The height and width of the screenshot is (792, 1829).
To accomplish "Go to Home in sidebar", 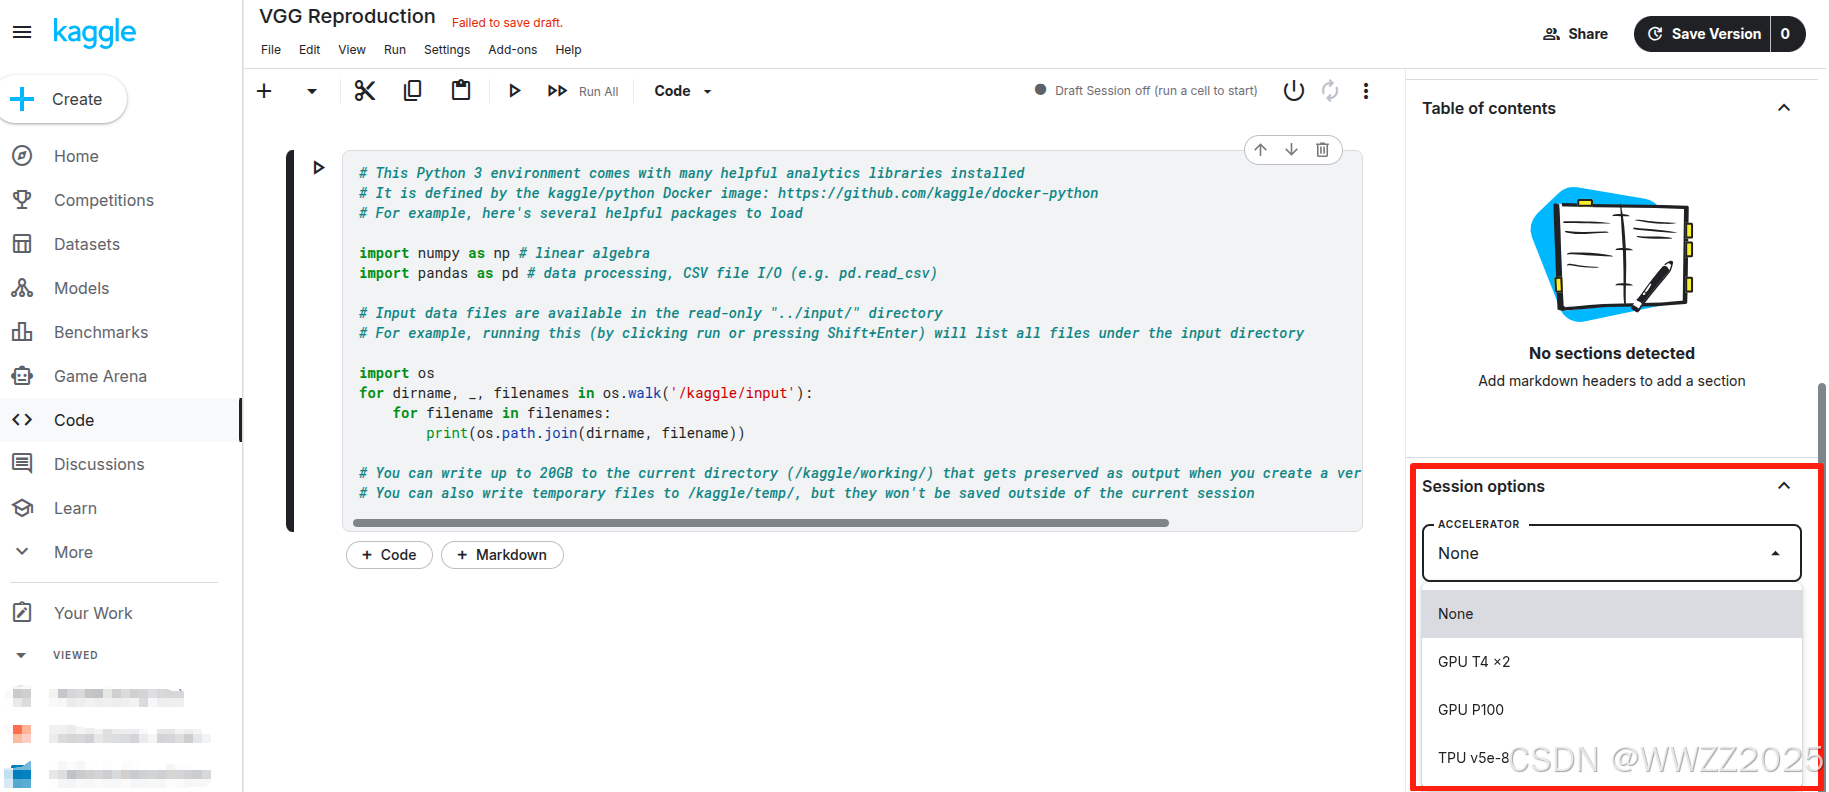I will pos(76,156).
